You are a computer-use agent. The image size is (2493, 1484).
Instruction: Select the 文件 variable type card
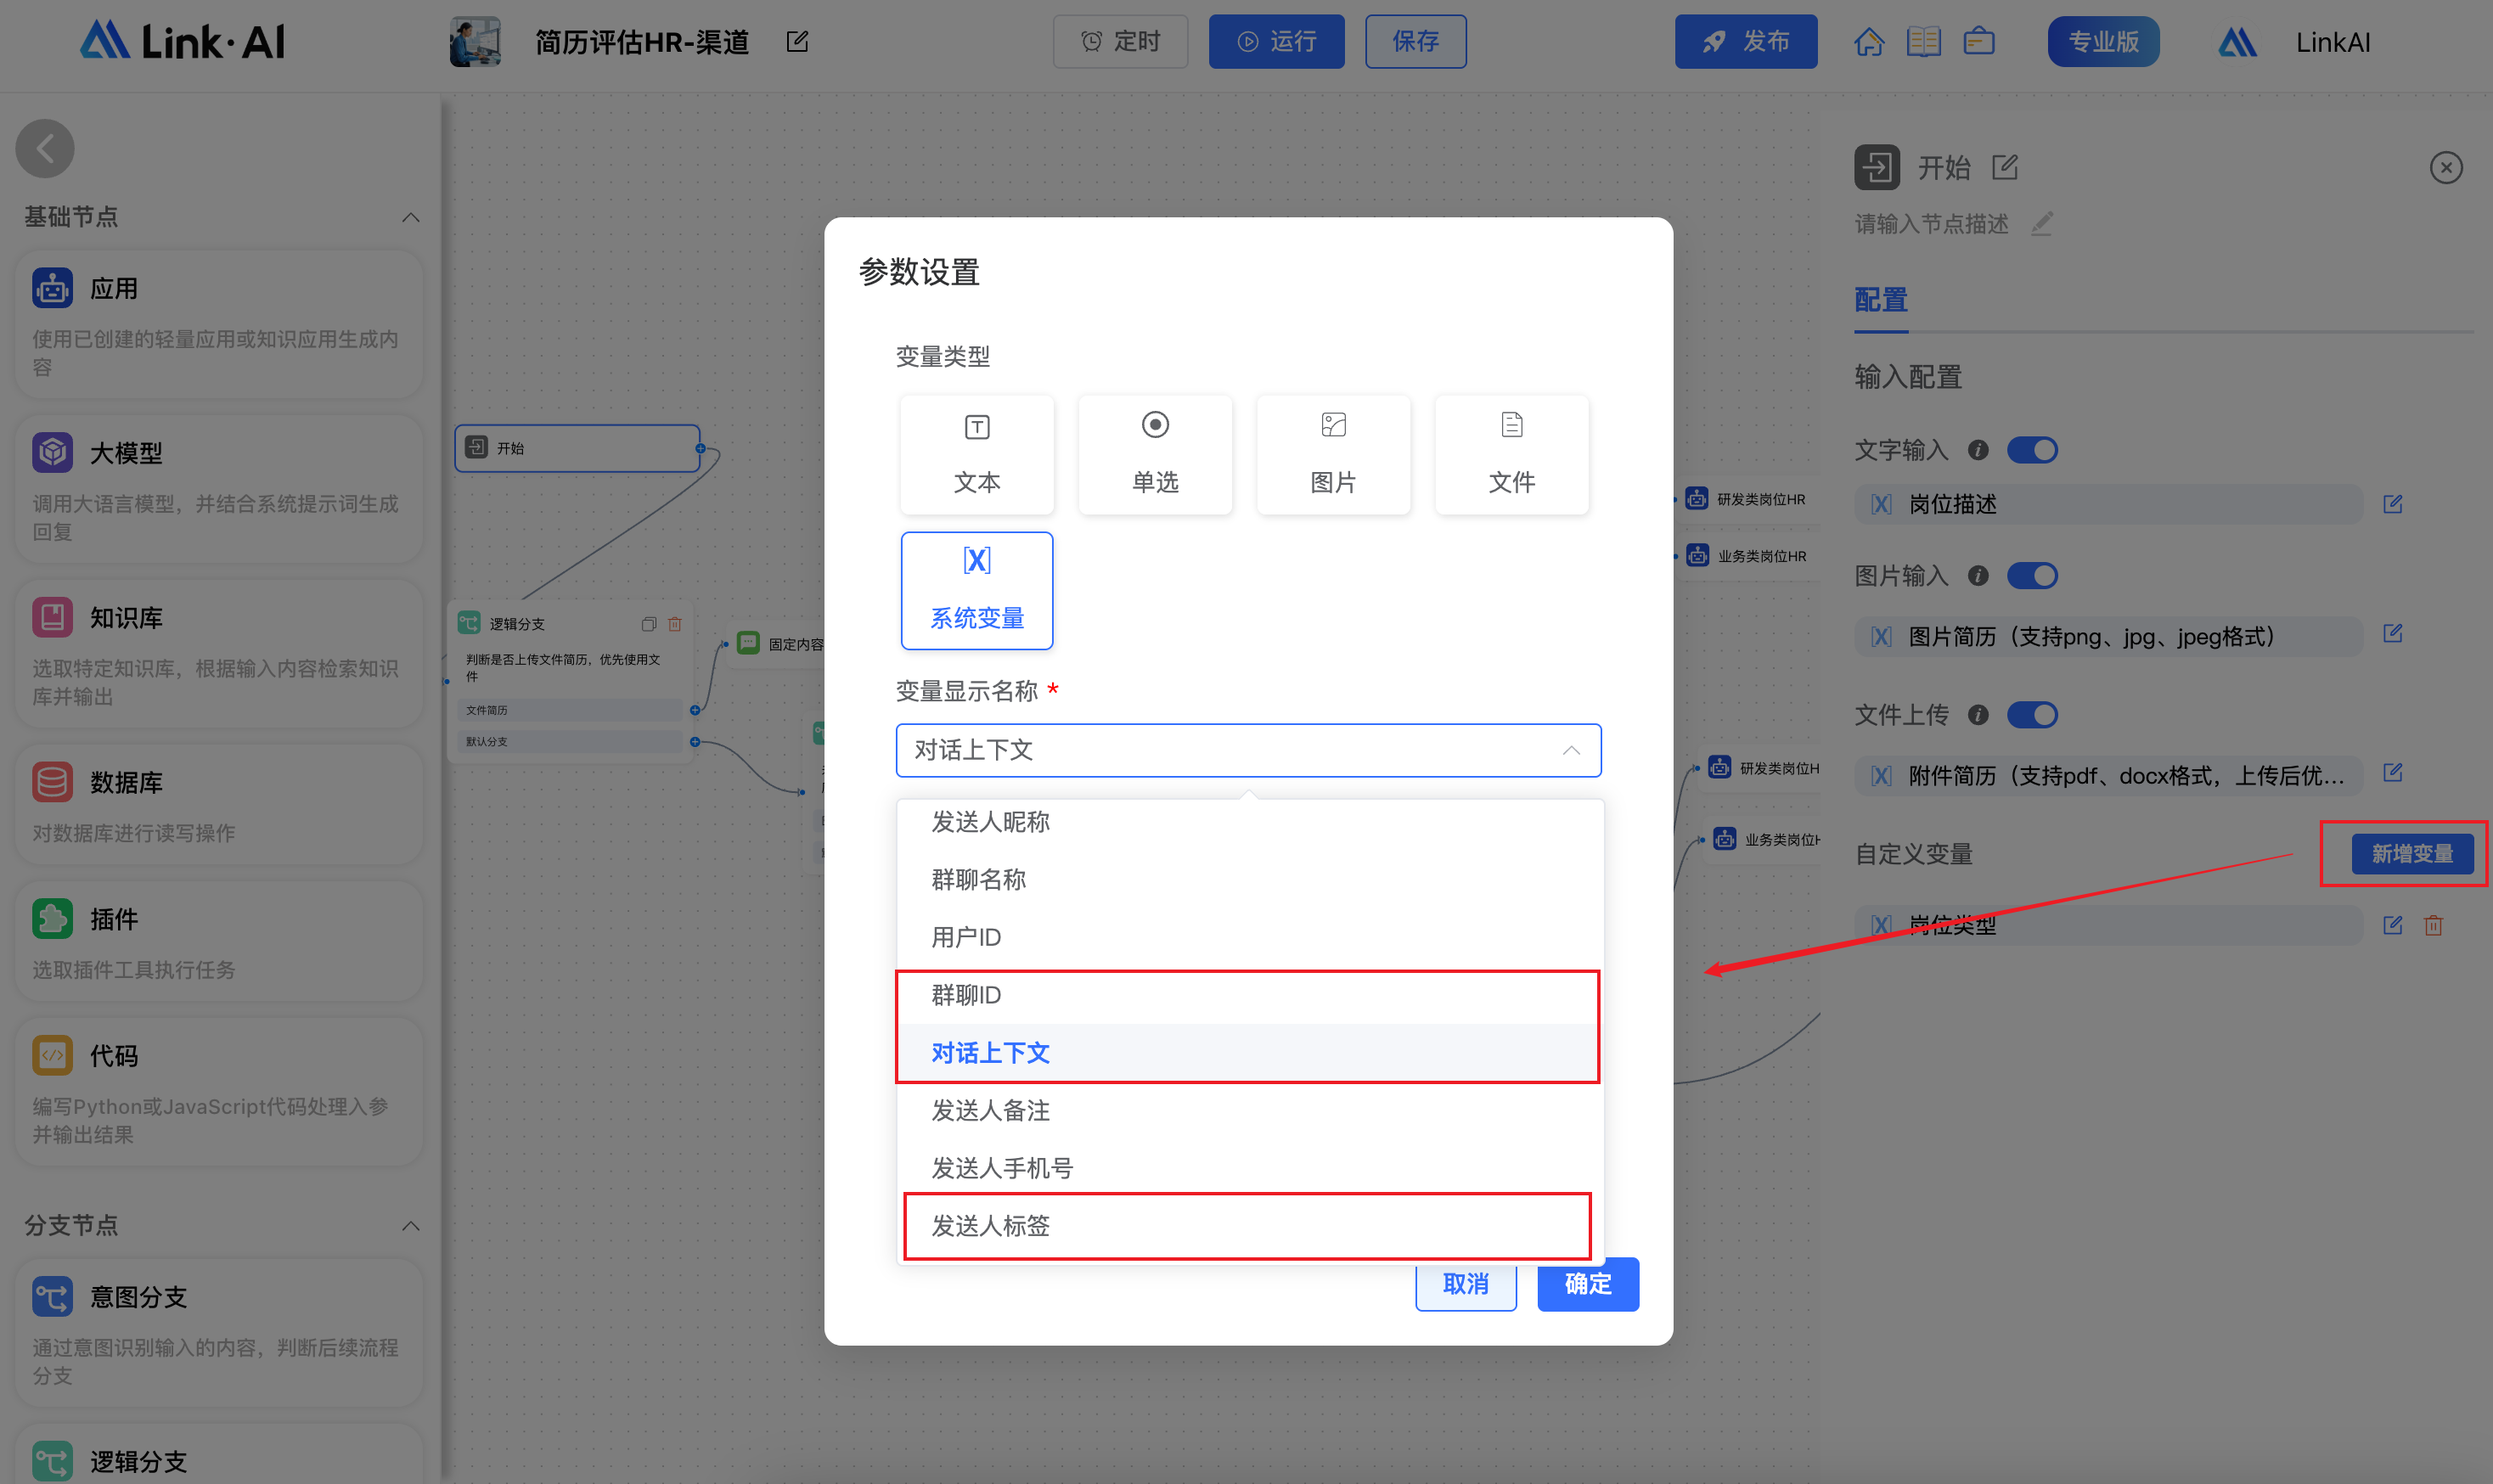[x=1511, y=455]
